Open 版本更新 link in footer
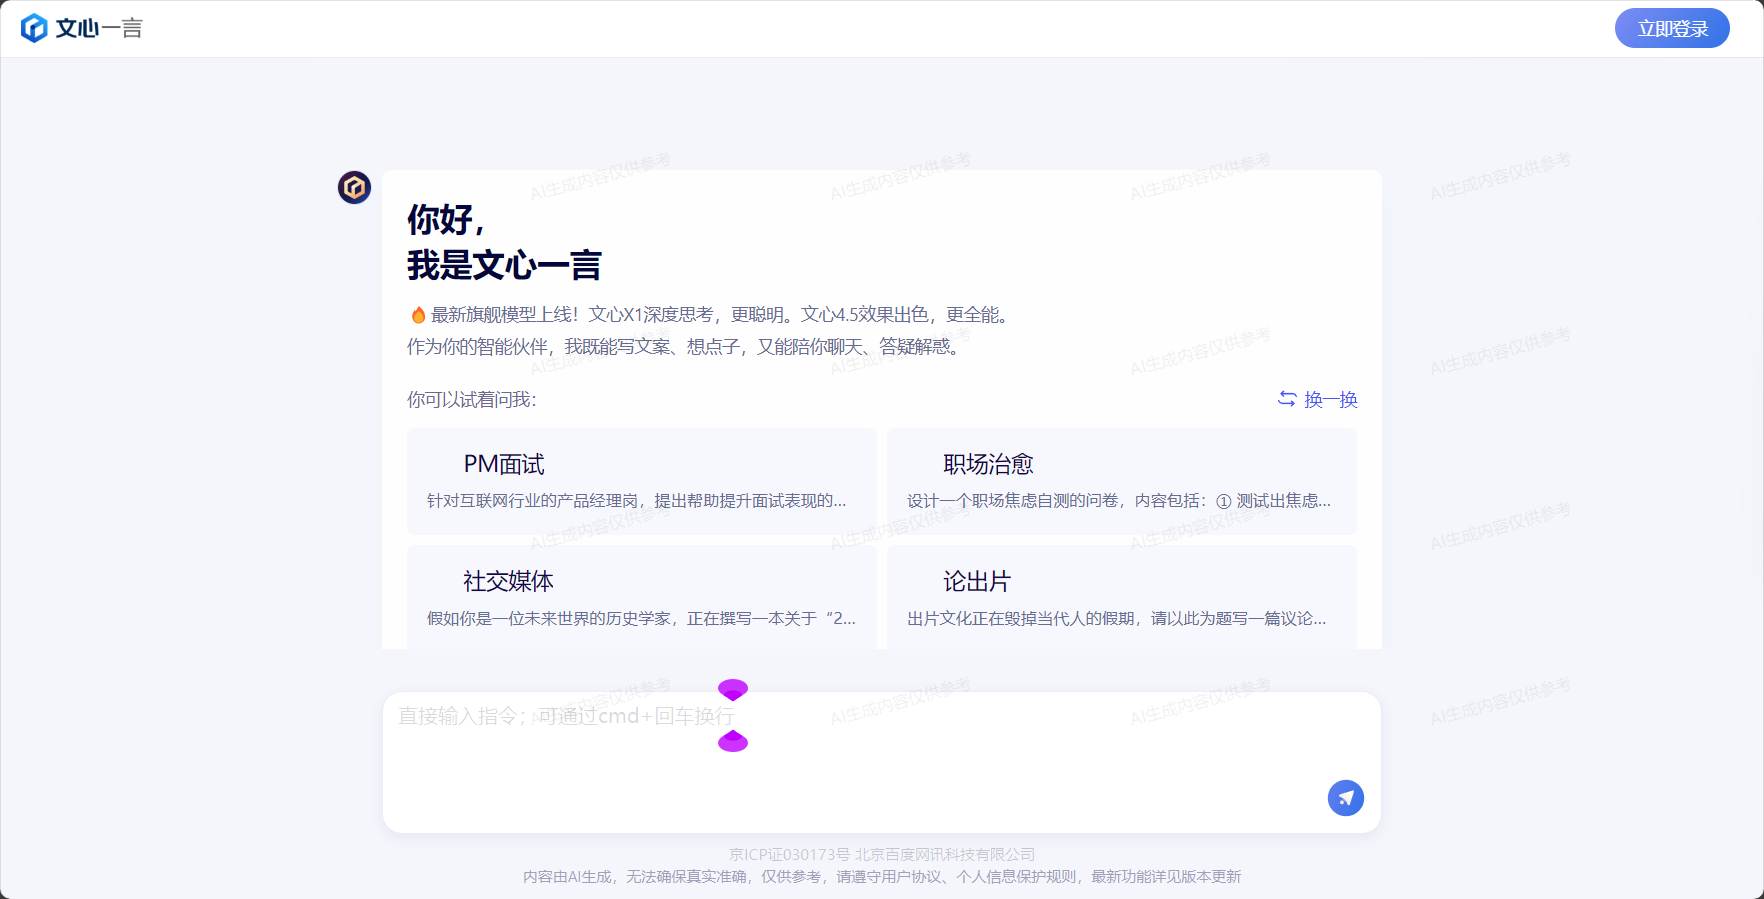Image resolution: width=1764 pixels, height=899 pixels. pyautogui.click(x=1211, y=877)
